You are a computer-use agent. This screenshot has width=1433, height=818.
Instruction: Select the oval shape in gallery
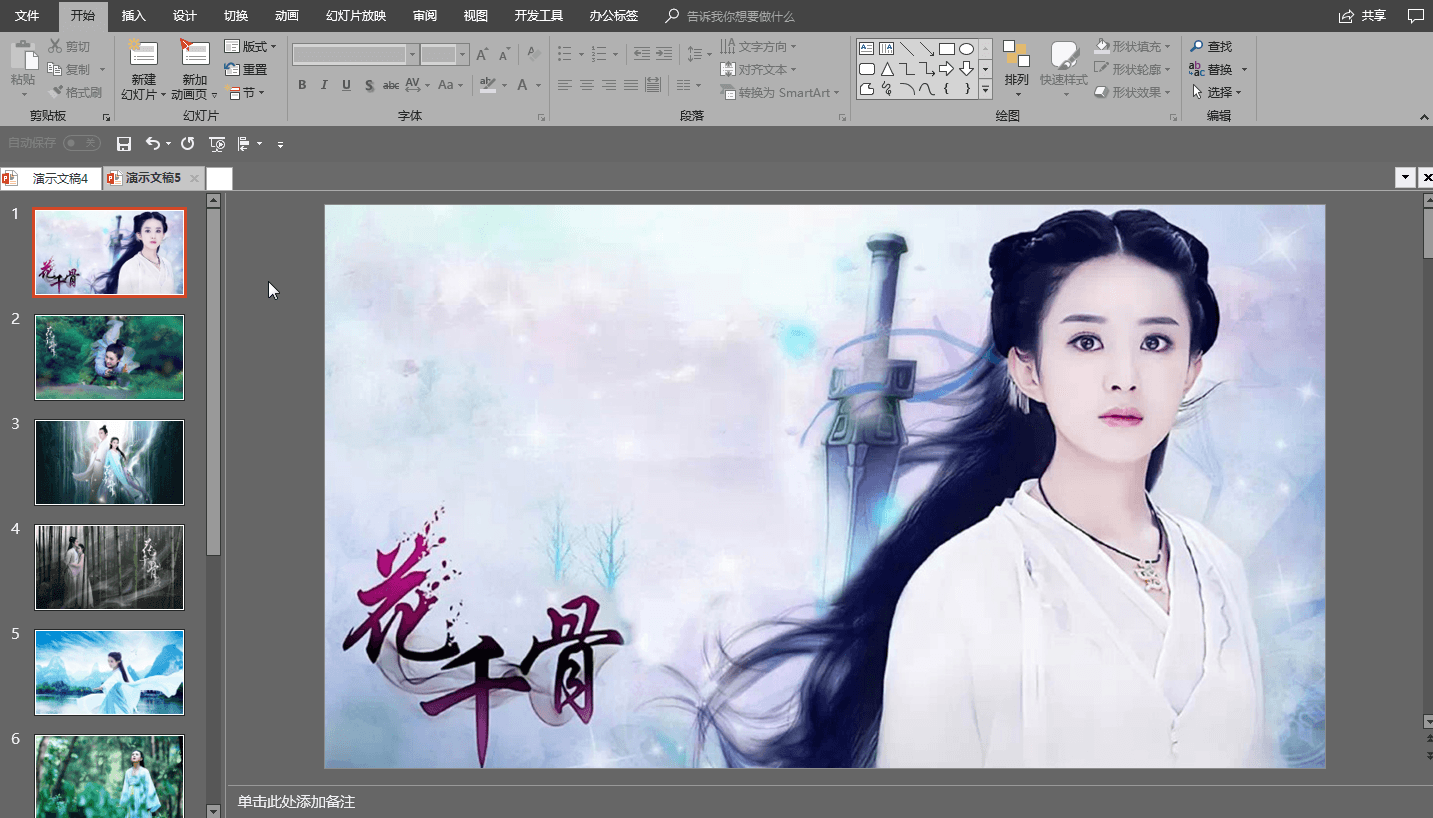966,49
